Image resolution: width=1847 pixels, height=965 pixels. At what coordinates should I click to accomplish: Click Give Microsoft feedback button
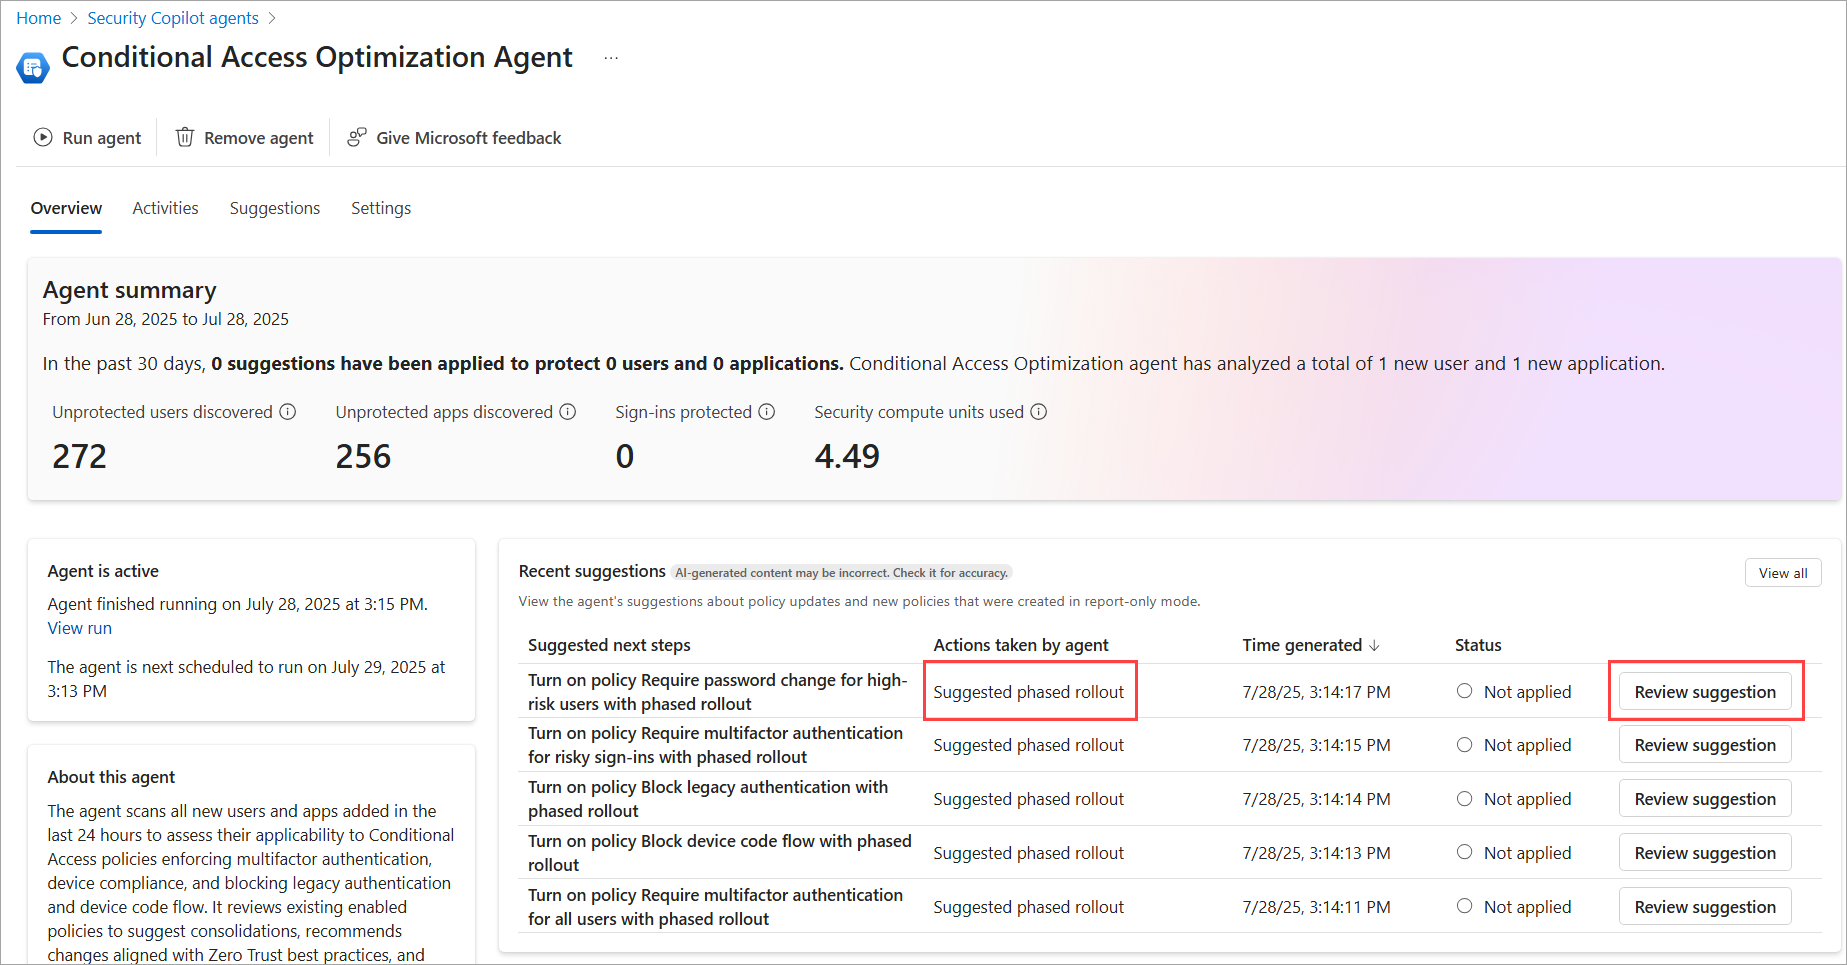coord(455,138)
